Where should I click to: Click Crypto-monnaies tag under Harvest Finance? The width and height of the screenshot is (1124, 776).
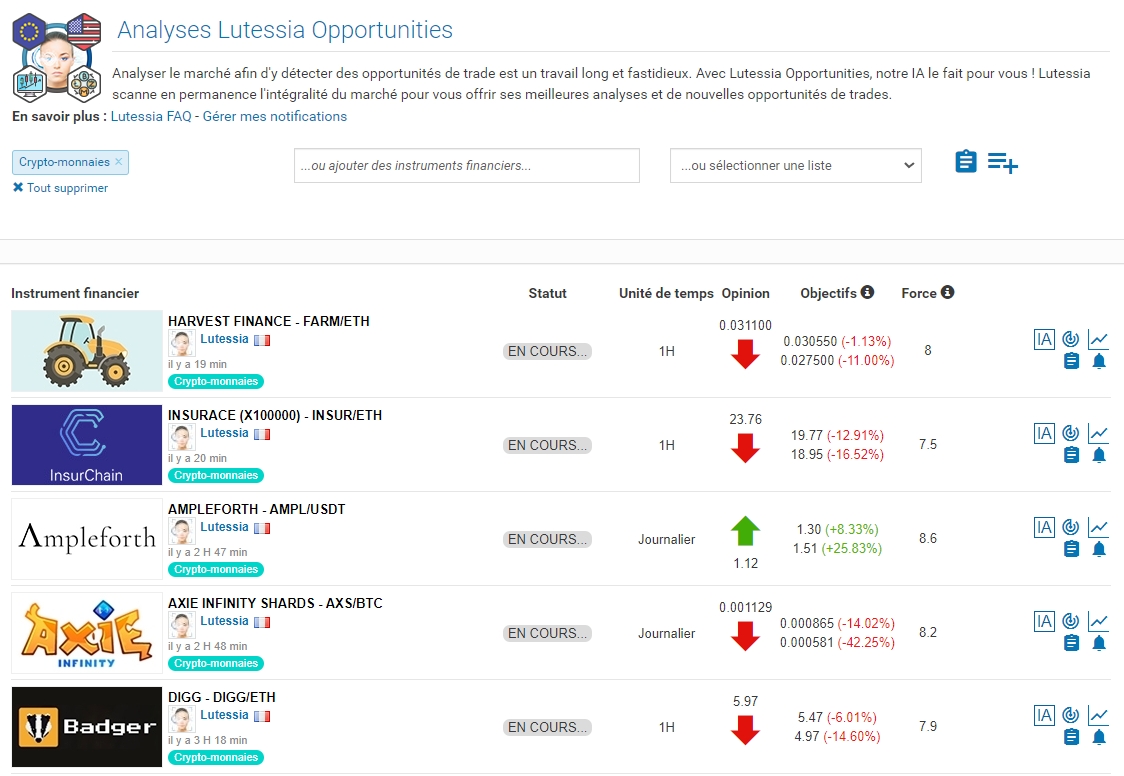coord(216,381)
